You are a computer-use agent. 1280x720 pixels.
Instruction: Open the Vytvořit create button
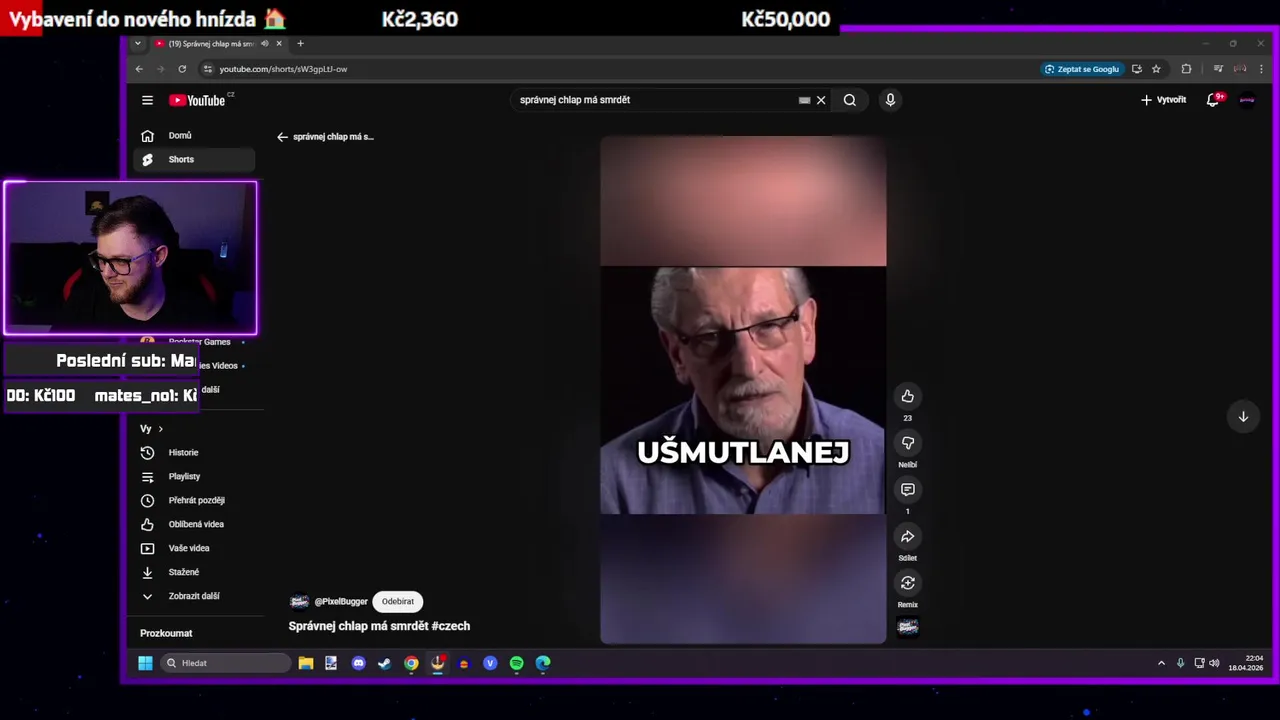point(1163,100)
